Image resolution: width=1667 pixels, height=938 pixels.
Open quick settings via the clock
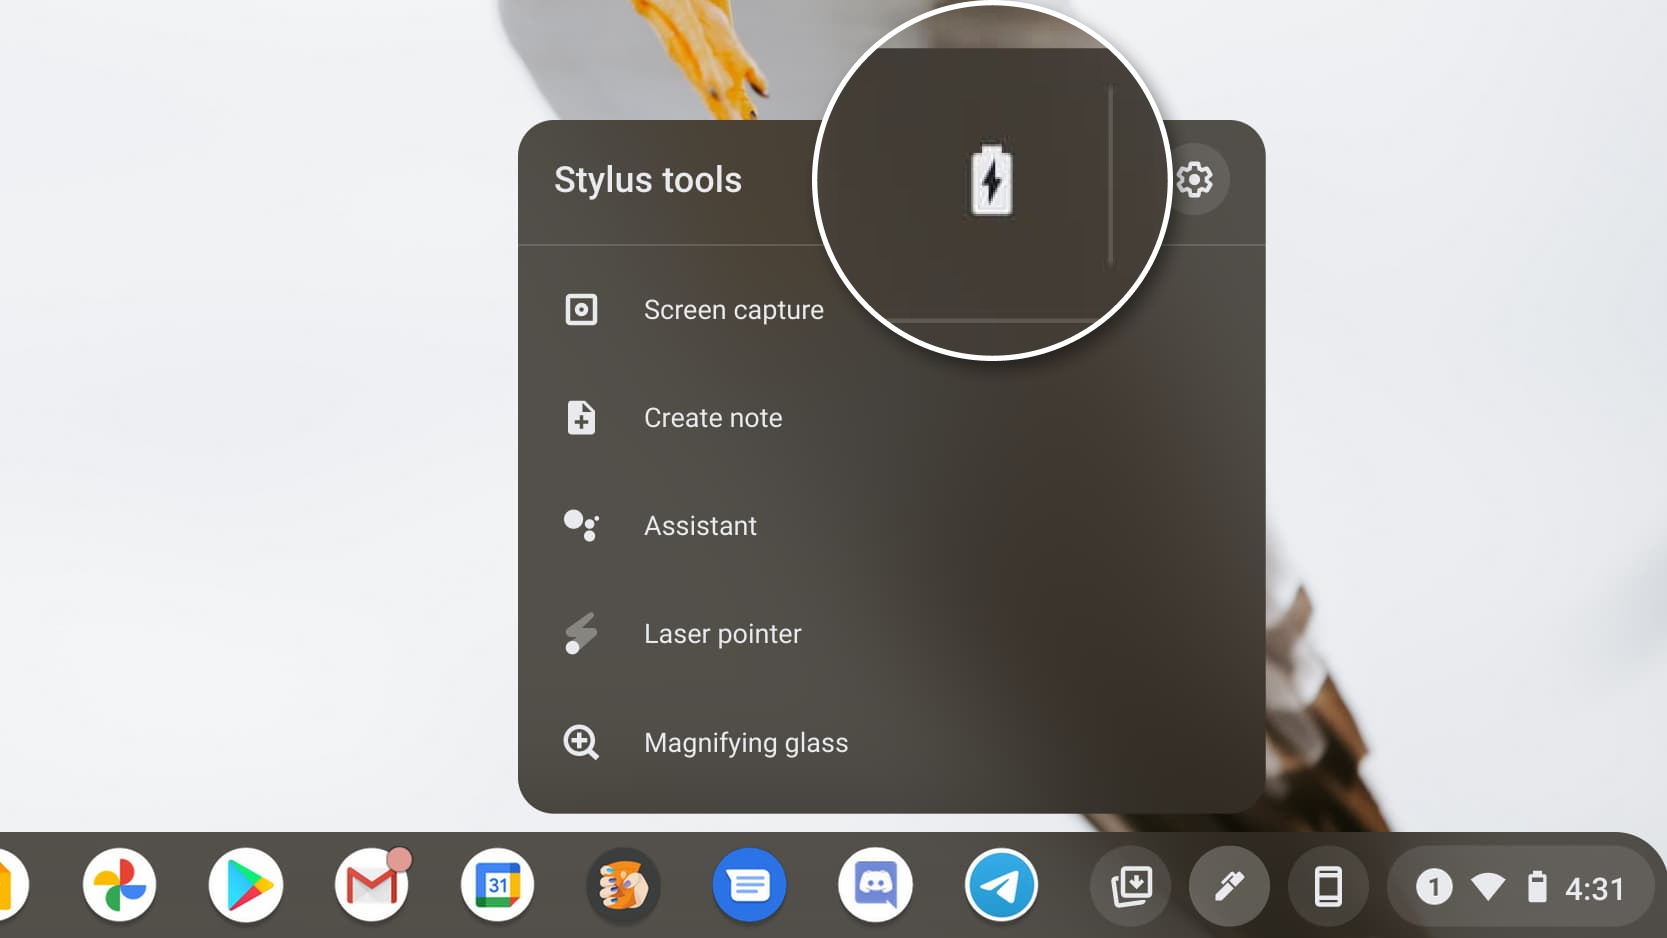pyautogui.click(x=1594, y=888)
